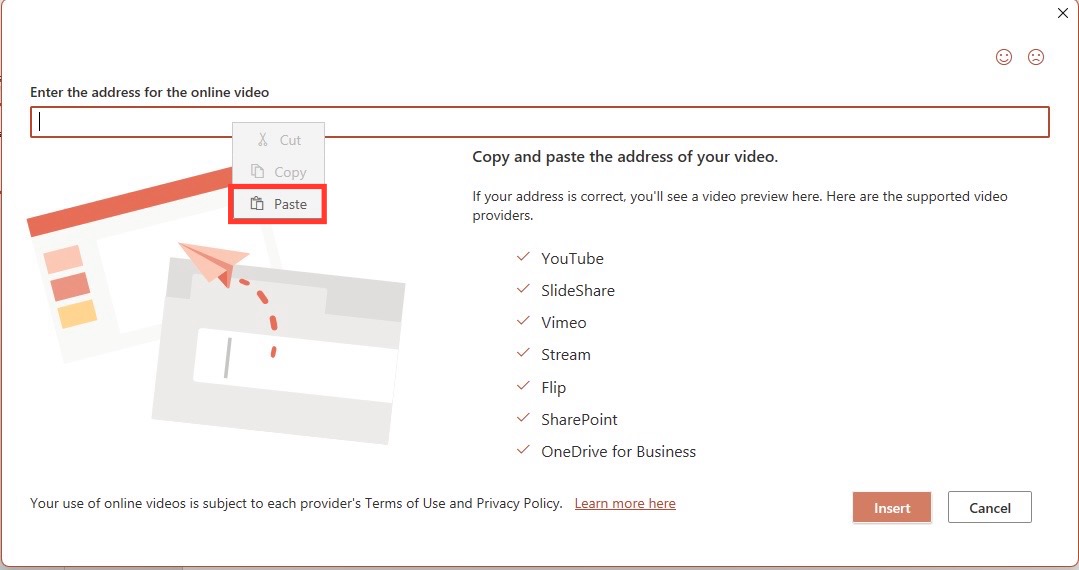Click the 'Copy and paste the address' heading
The image size is (1079, 570).
click(x=625, y=157)
